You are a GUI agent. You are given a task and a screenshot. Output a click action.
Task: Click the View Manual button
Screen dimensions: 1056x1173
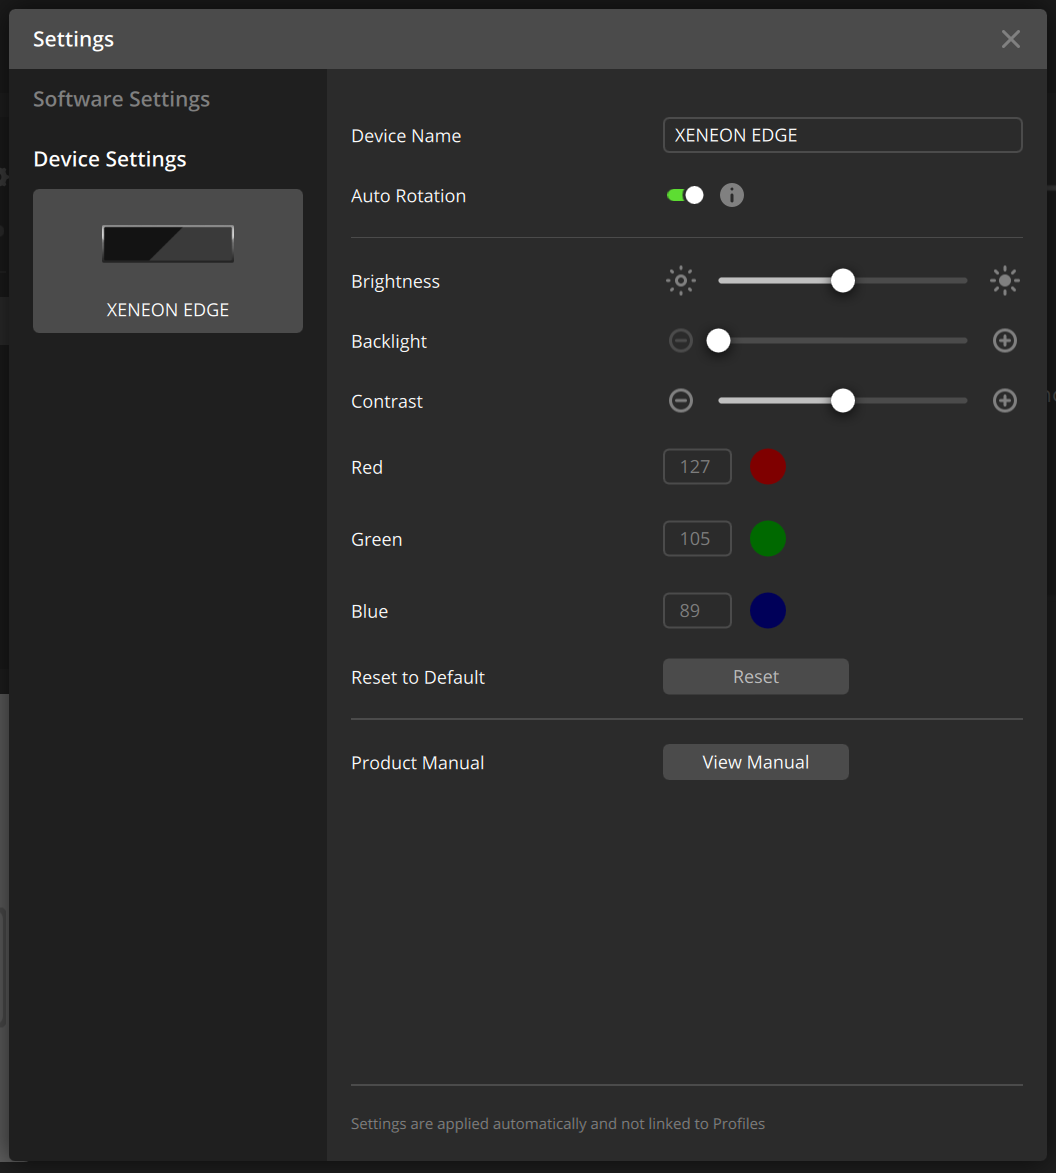point(755,762)
